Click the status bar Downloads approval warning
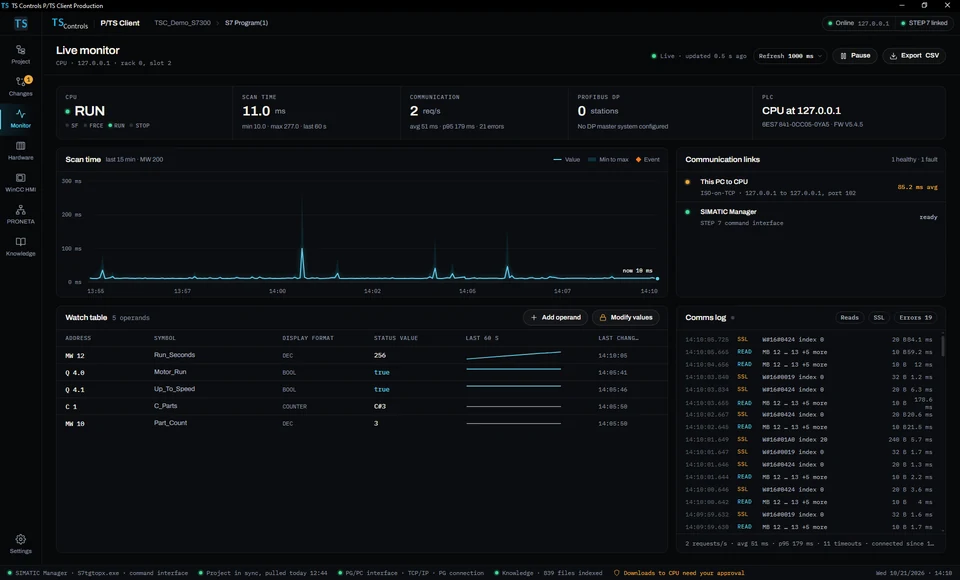The height and width of the screenshot is (580, 960). [x=679, y=573]
